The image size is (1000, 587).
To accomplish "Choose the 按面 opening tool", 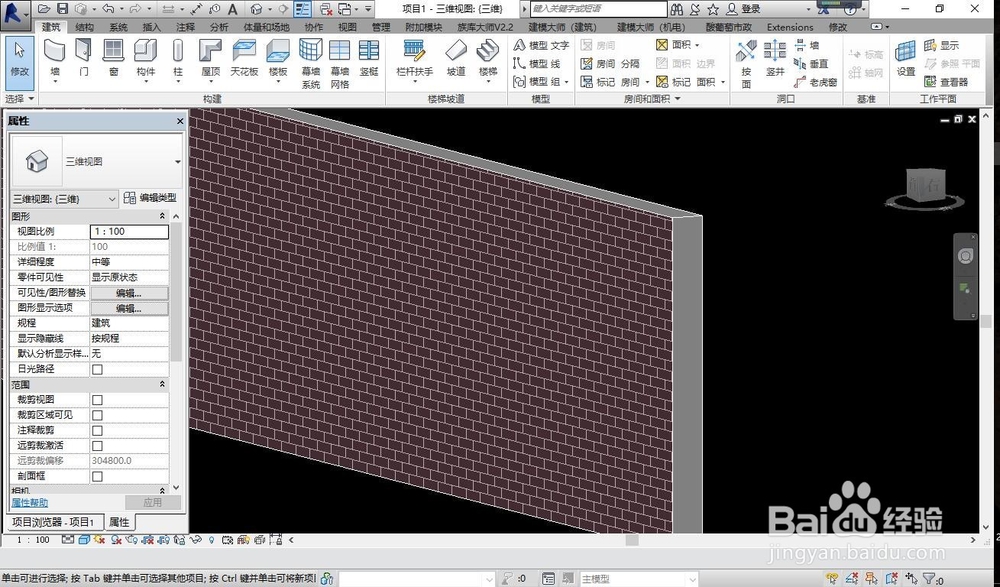I will pyautogui.click(x=746, y=64).
